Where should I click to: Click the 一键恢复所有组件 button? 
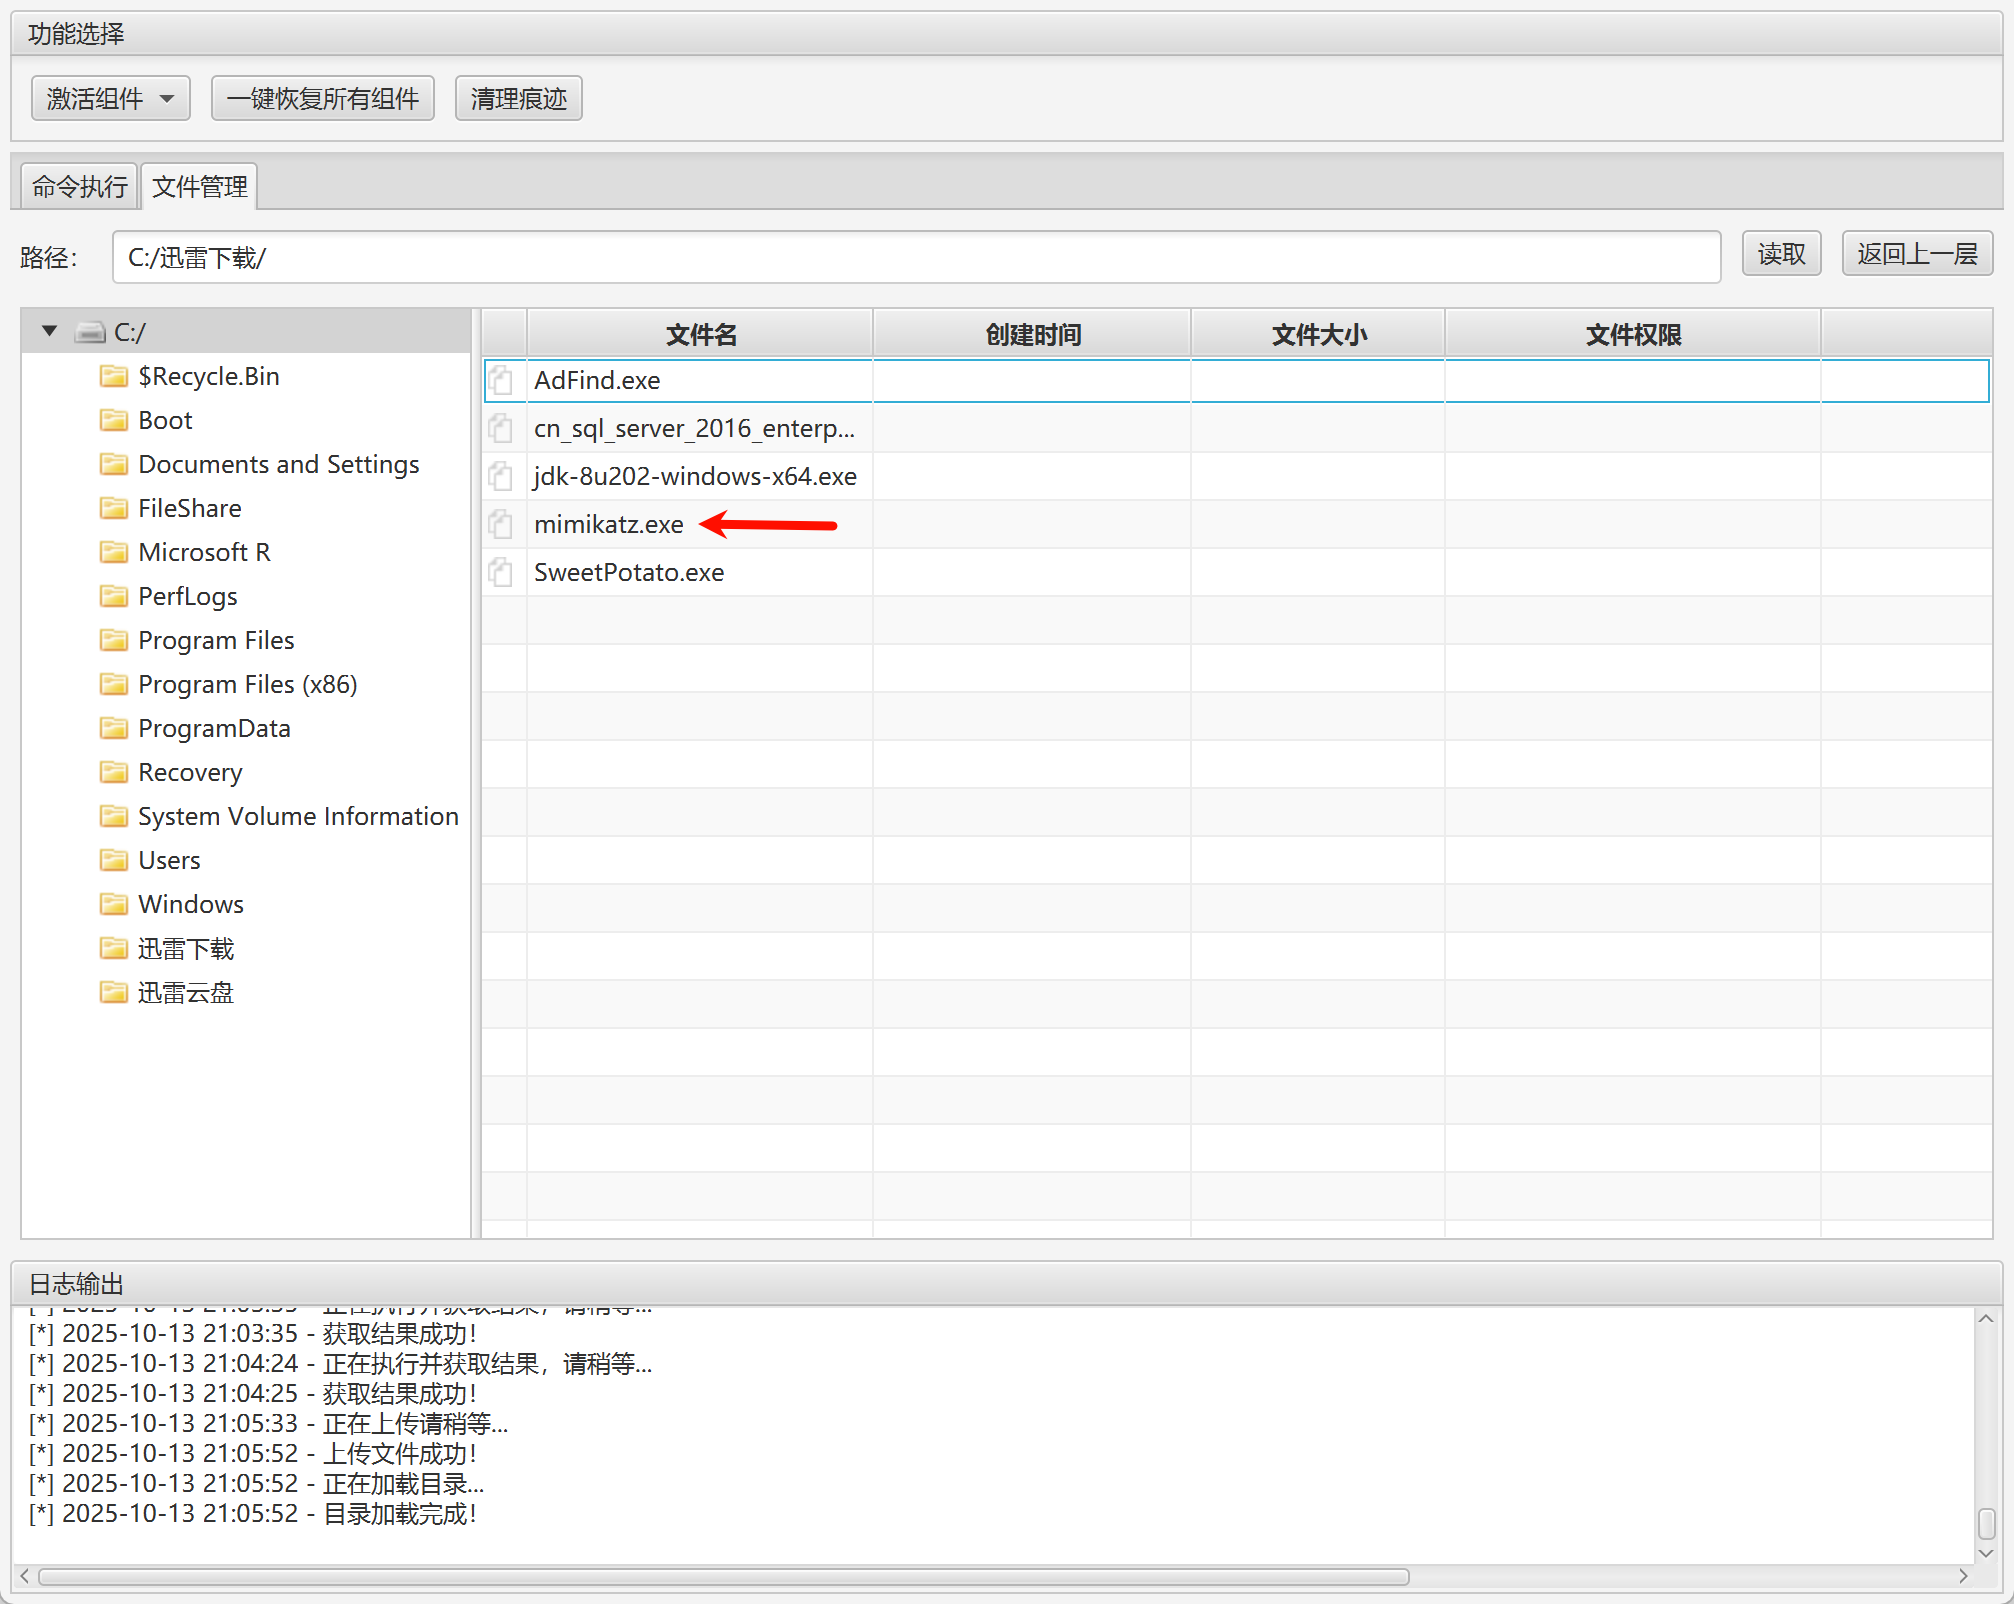pos(322,98)
